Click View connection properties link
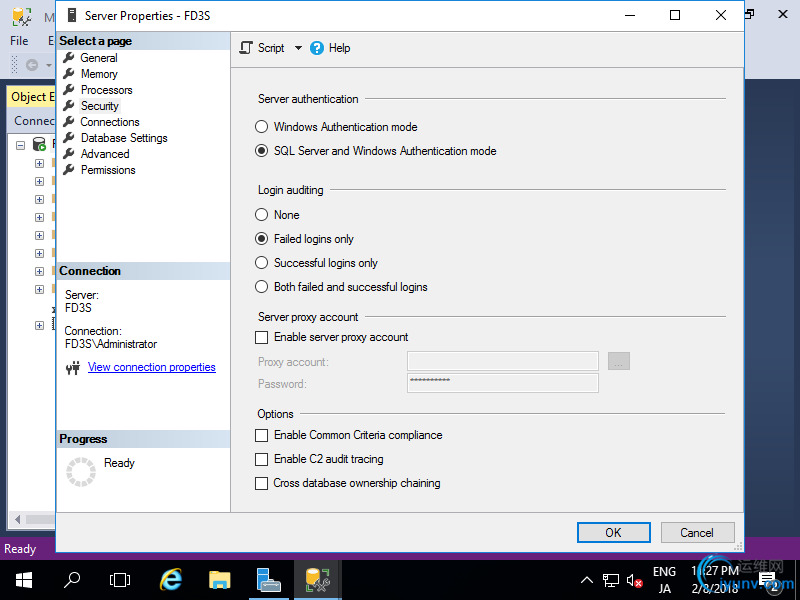Image resolution: width=800 pixels, height=600 pixels. (x=152, y=367)
